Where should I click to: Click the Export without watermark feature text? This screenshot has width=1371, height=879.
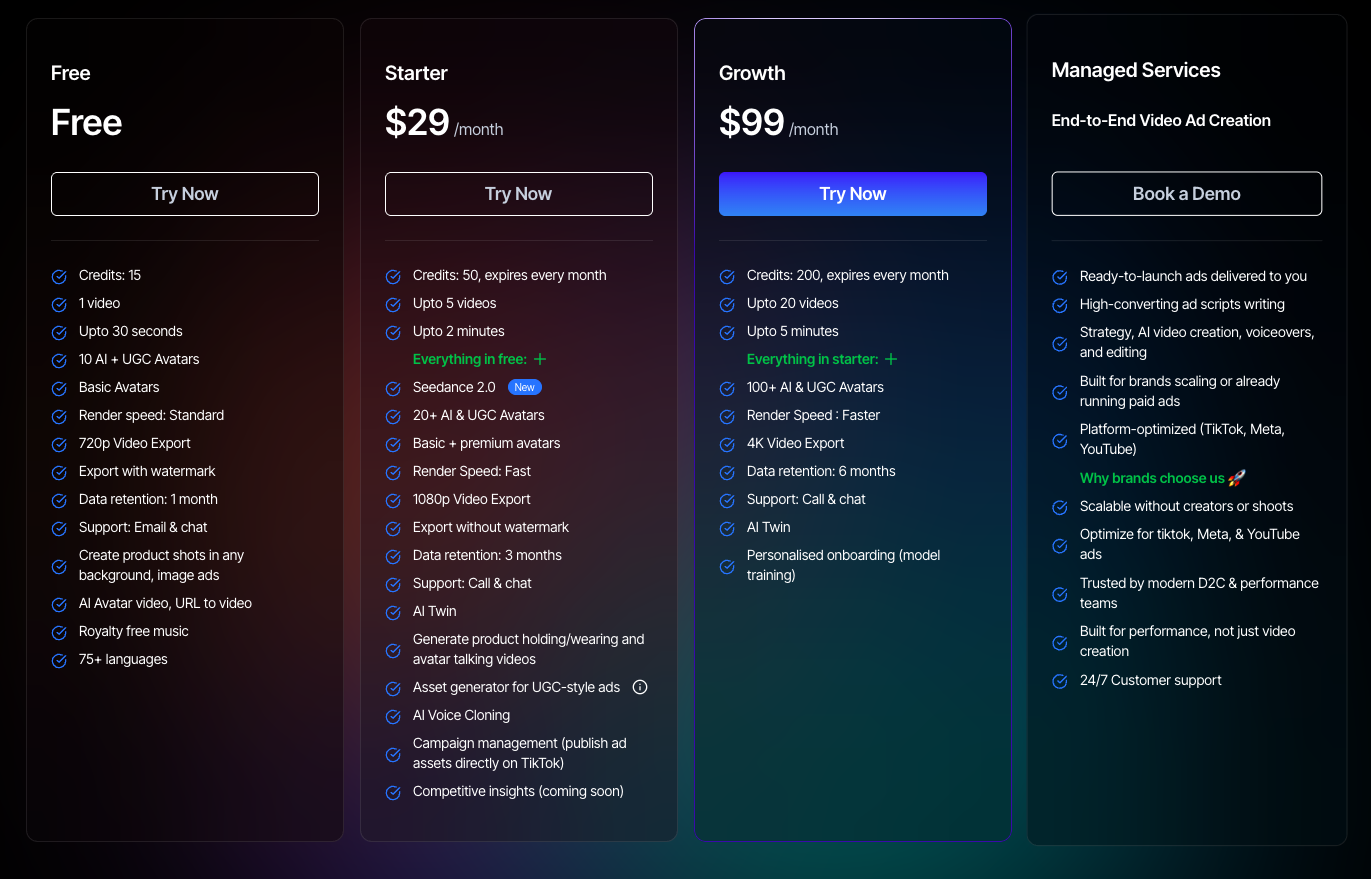tap(490, 527)
